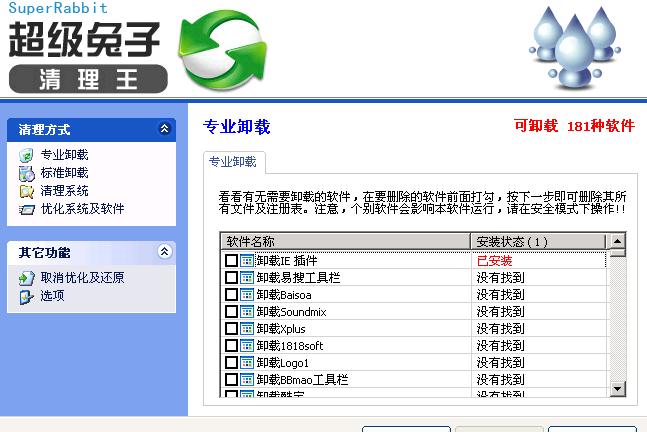Select the 卸载IE 插件 row text
This screenshot has height=432, width=647.
point(287,261)
